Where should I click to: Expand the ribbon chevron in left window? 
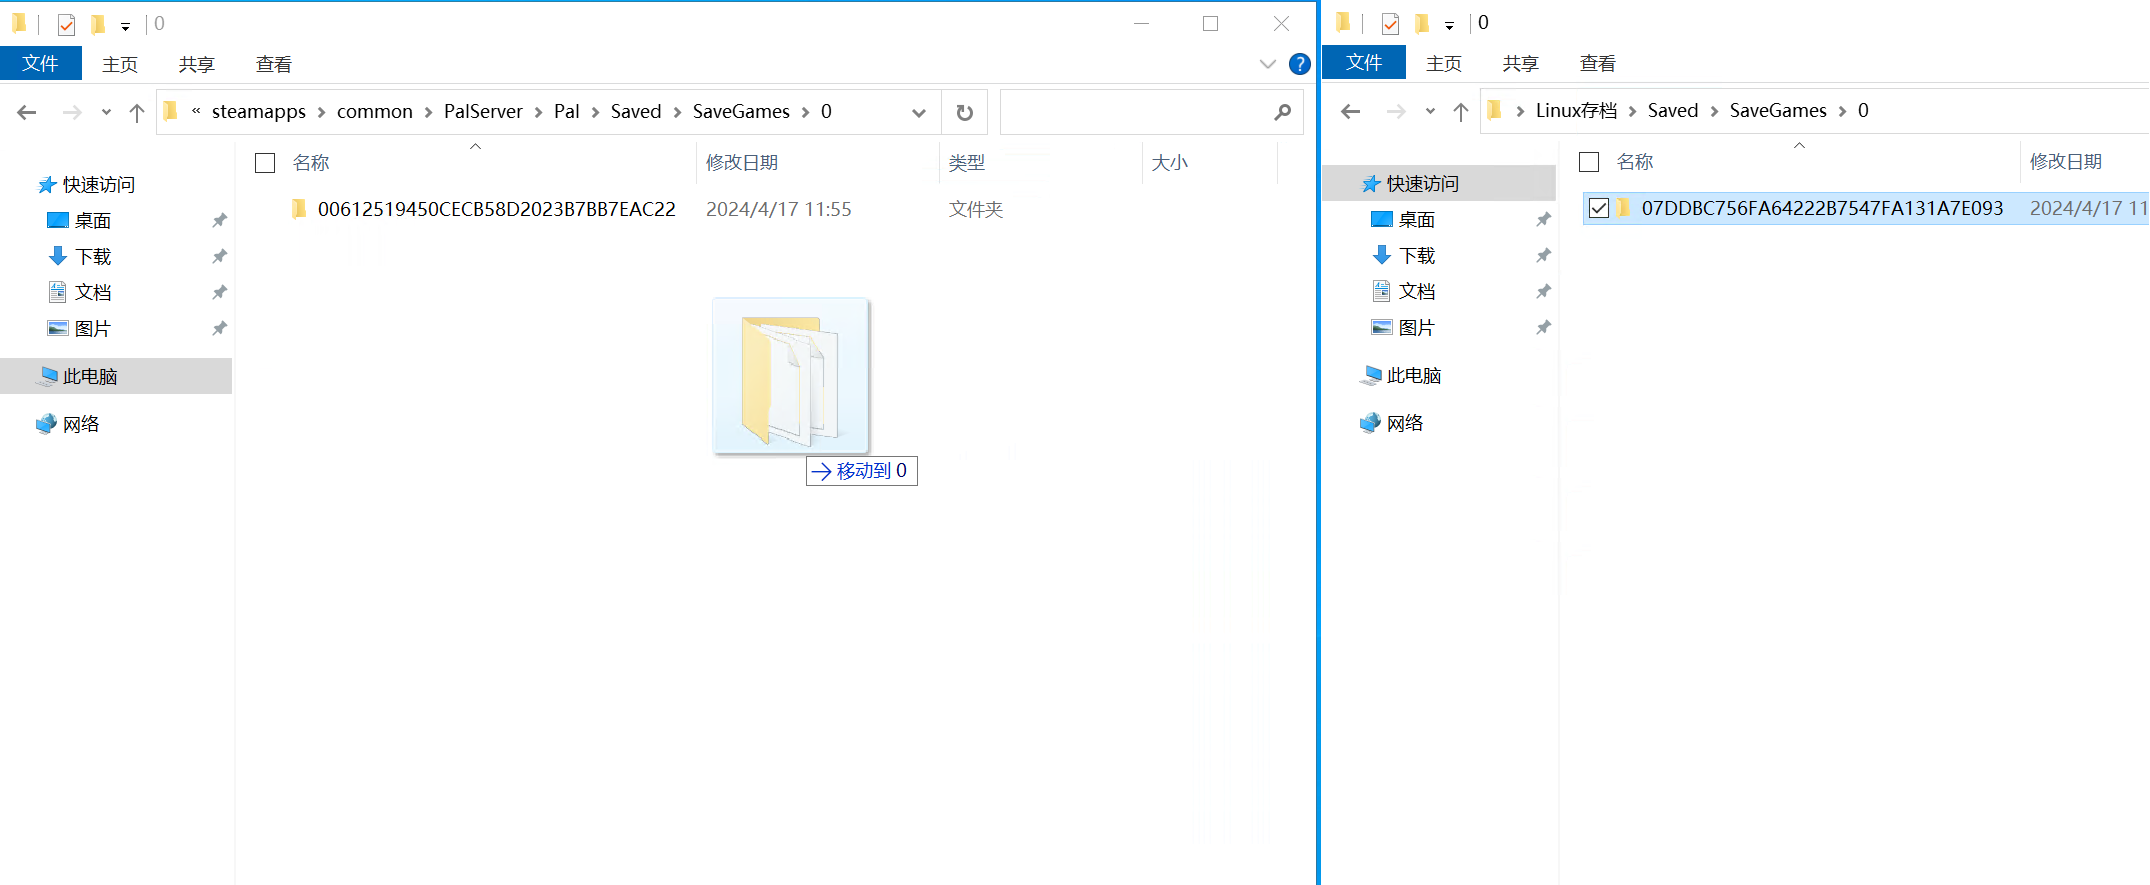pos(1268,64)
